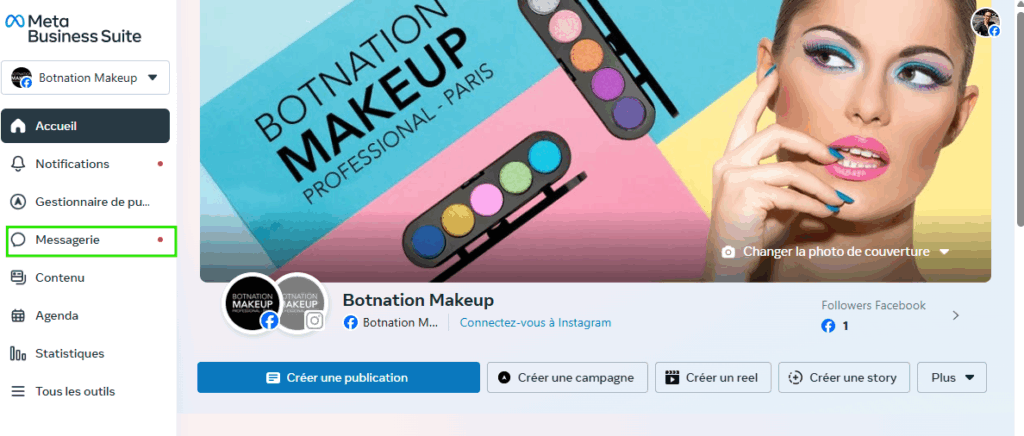The height and width of the screenshot is (436, 1024).
Task: Click the Statistiques bar chart icon
Action: pos(18,354)
